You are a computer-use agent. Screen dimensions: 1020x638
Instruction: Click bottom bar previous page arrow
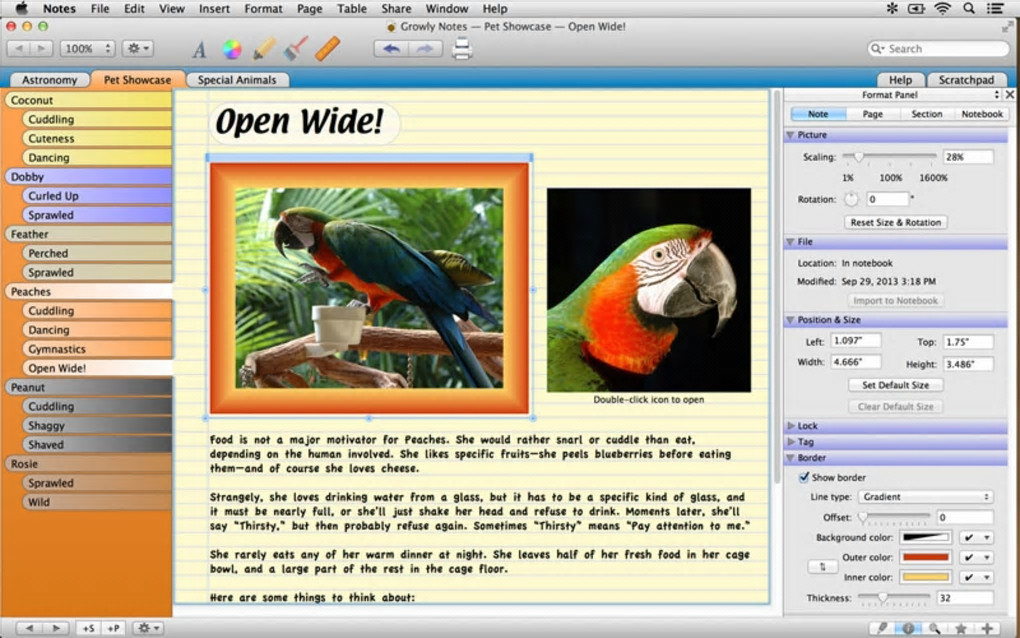(29, 628)
